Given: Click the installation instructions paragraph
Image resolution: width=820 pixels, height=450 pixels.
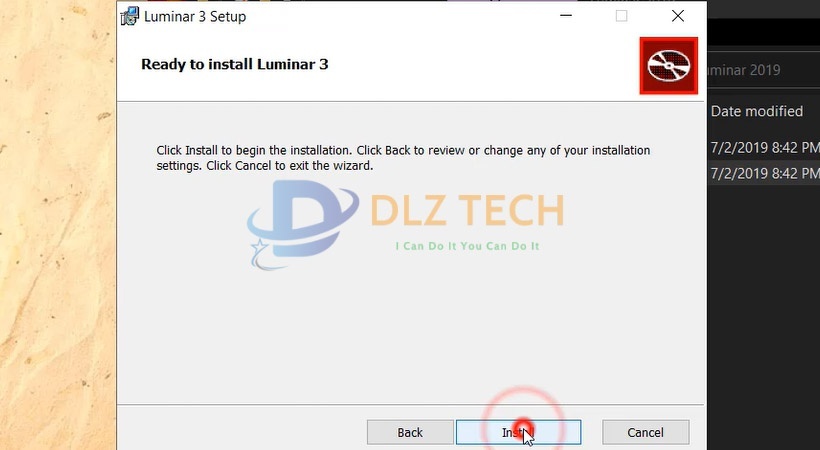Looking at the screenshot, I should 403,158.
